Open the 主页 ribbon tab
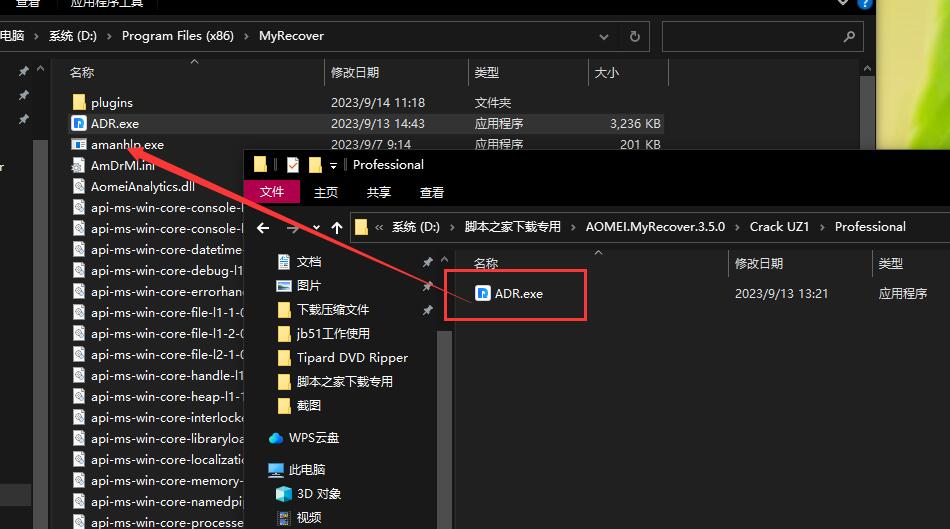This screenshot has width=950, height=529. tap(326, 193)
